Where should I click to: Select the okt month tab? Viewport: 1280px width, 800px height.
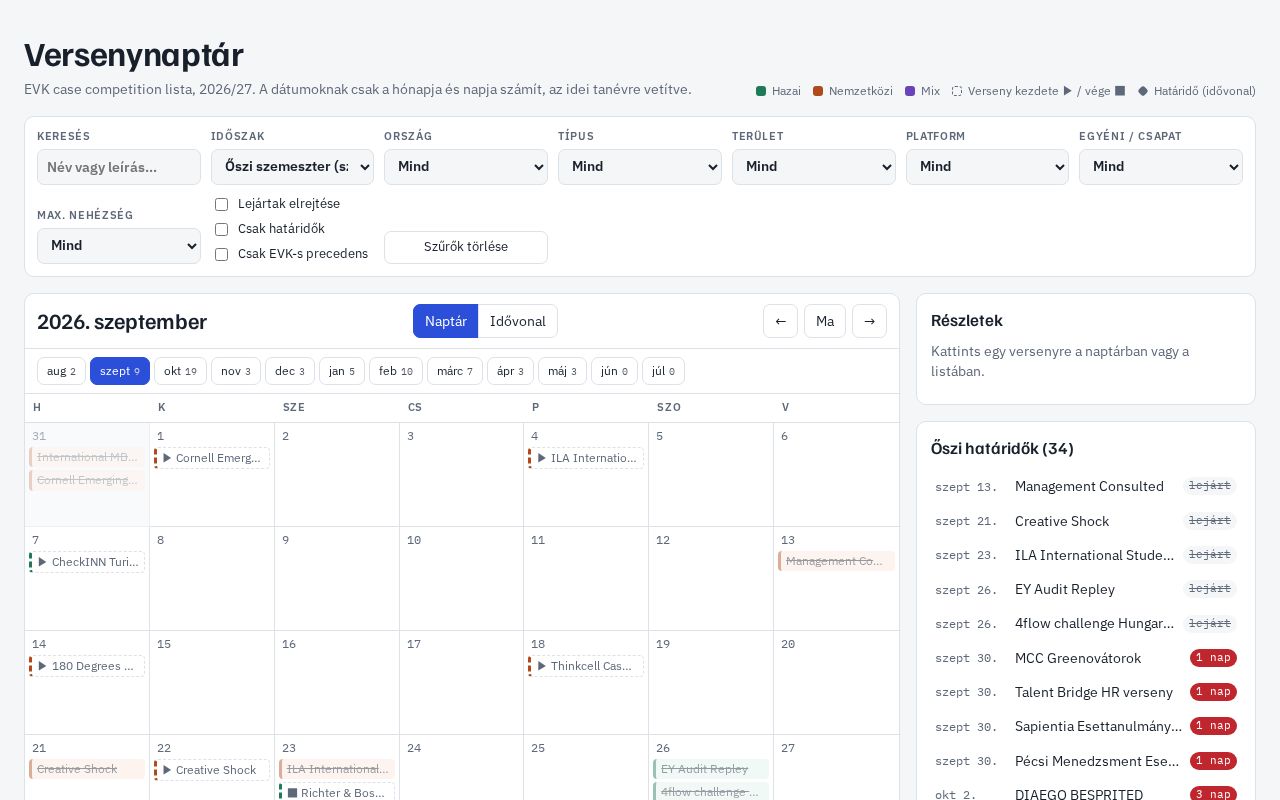click(180, 371)
